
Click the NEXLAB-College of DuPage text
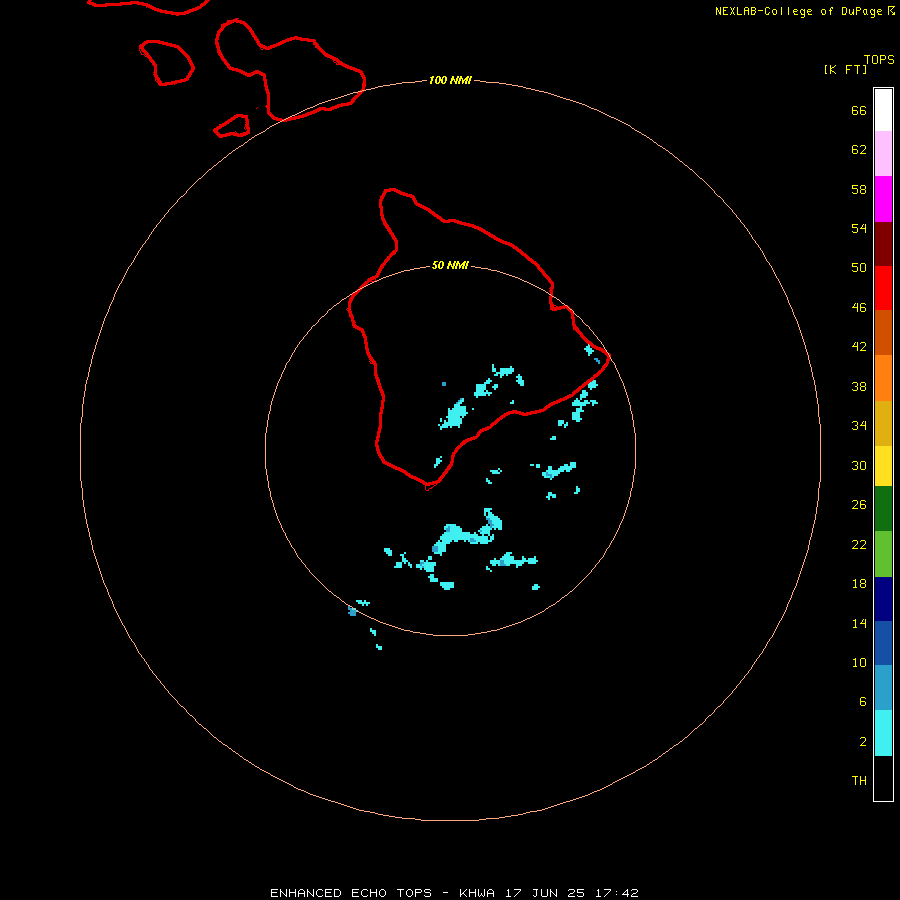(x=798, y=11)
